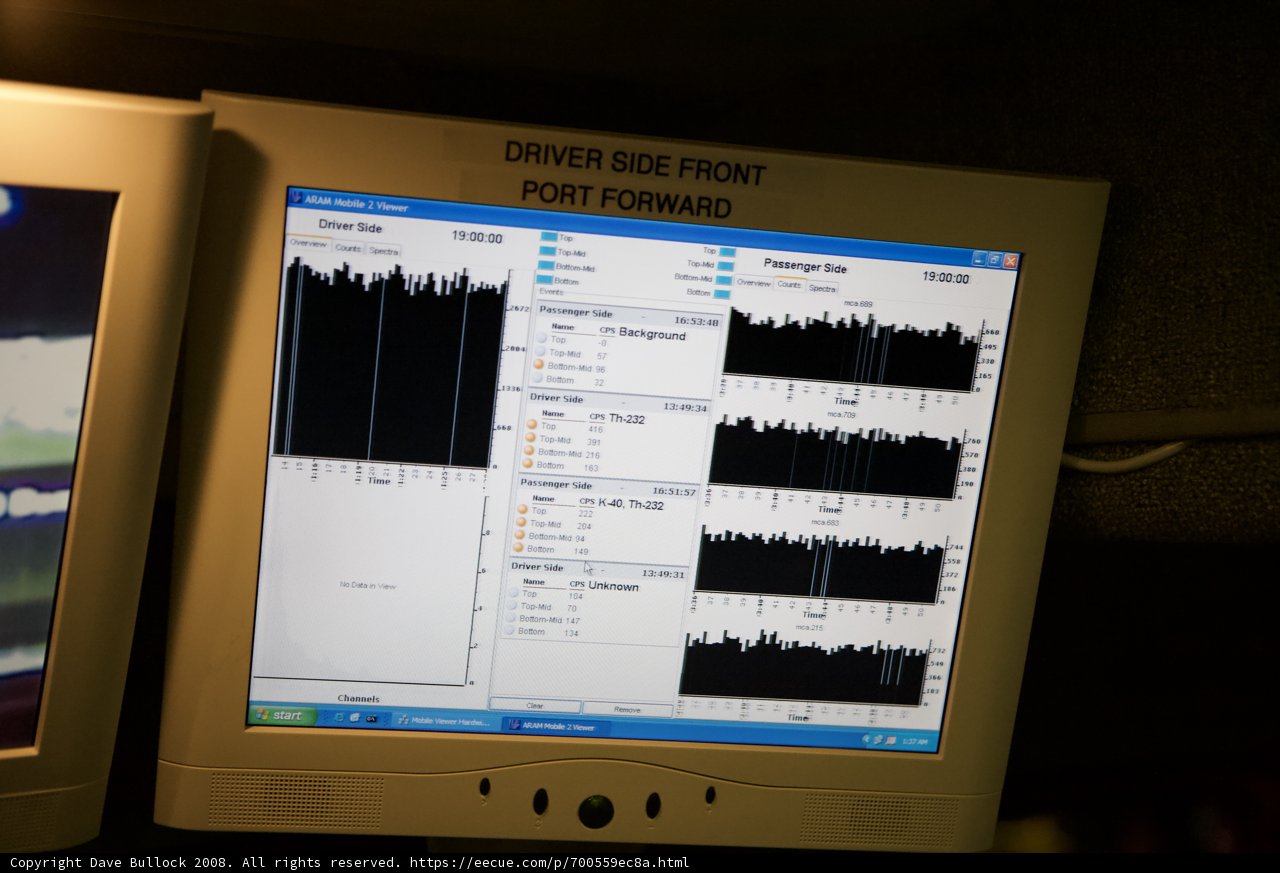Click the mca 215 passenger chart
1280x873 pixels.
click(x=805, y=667)
